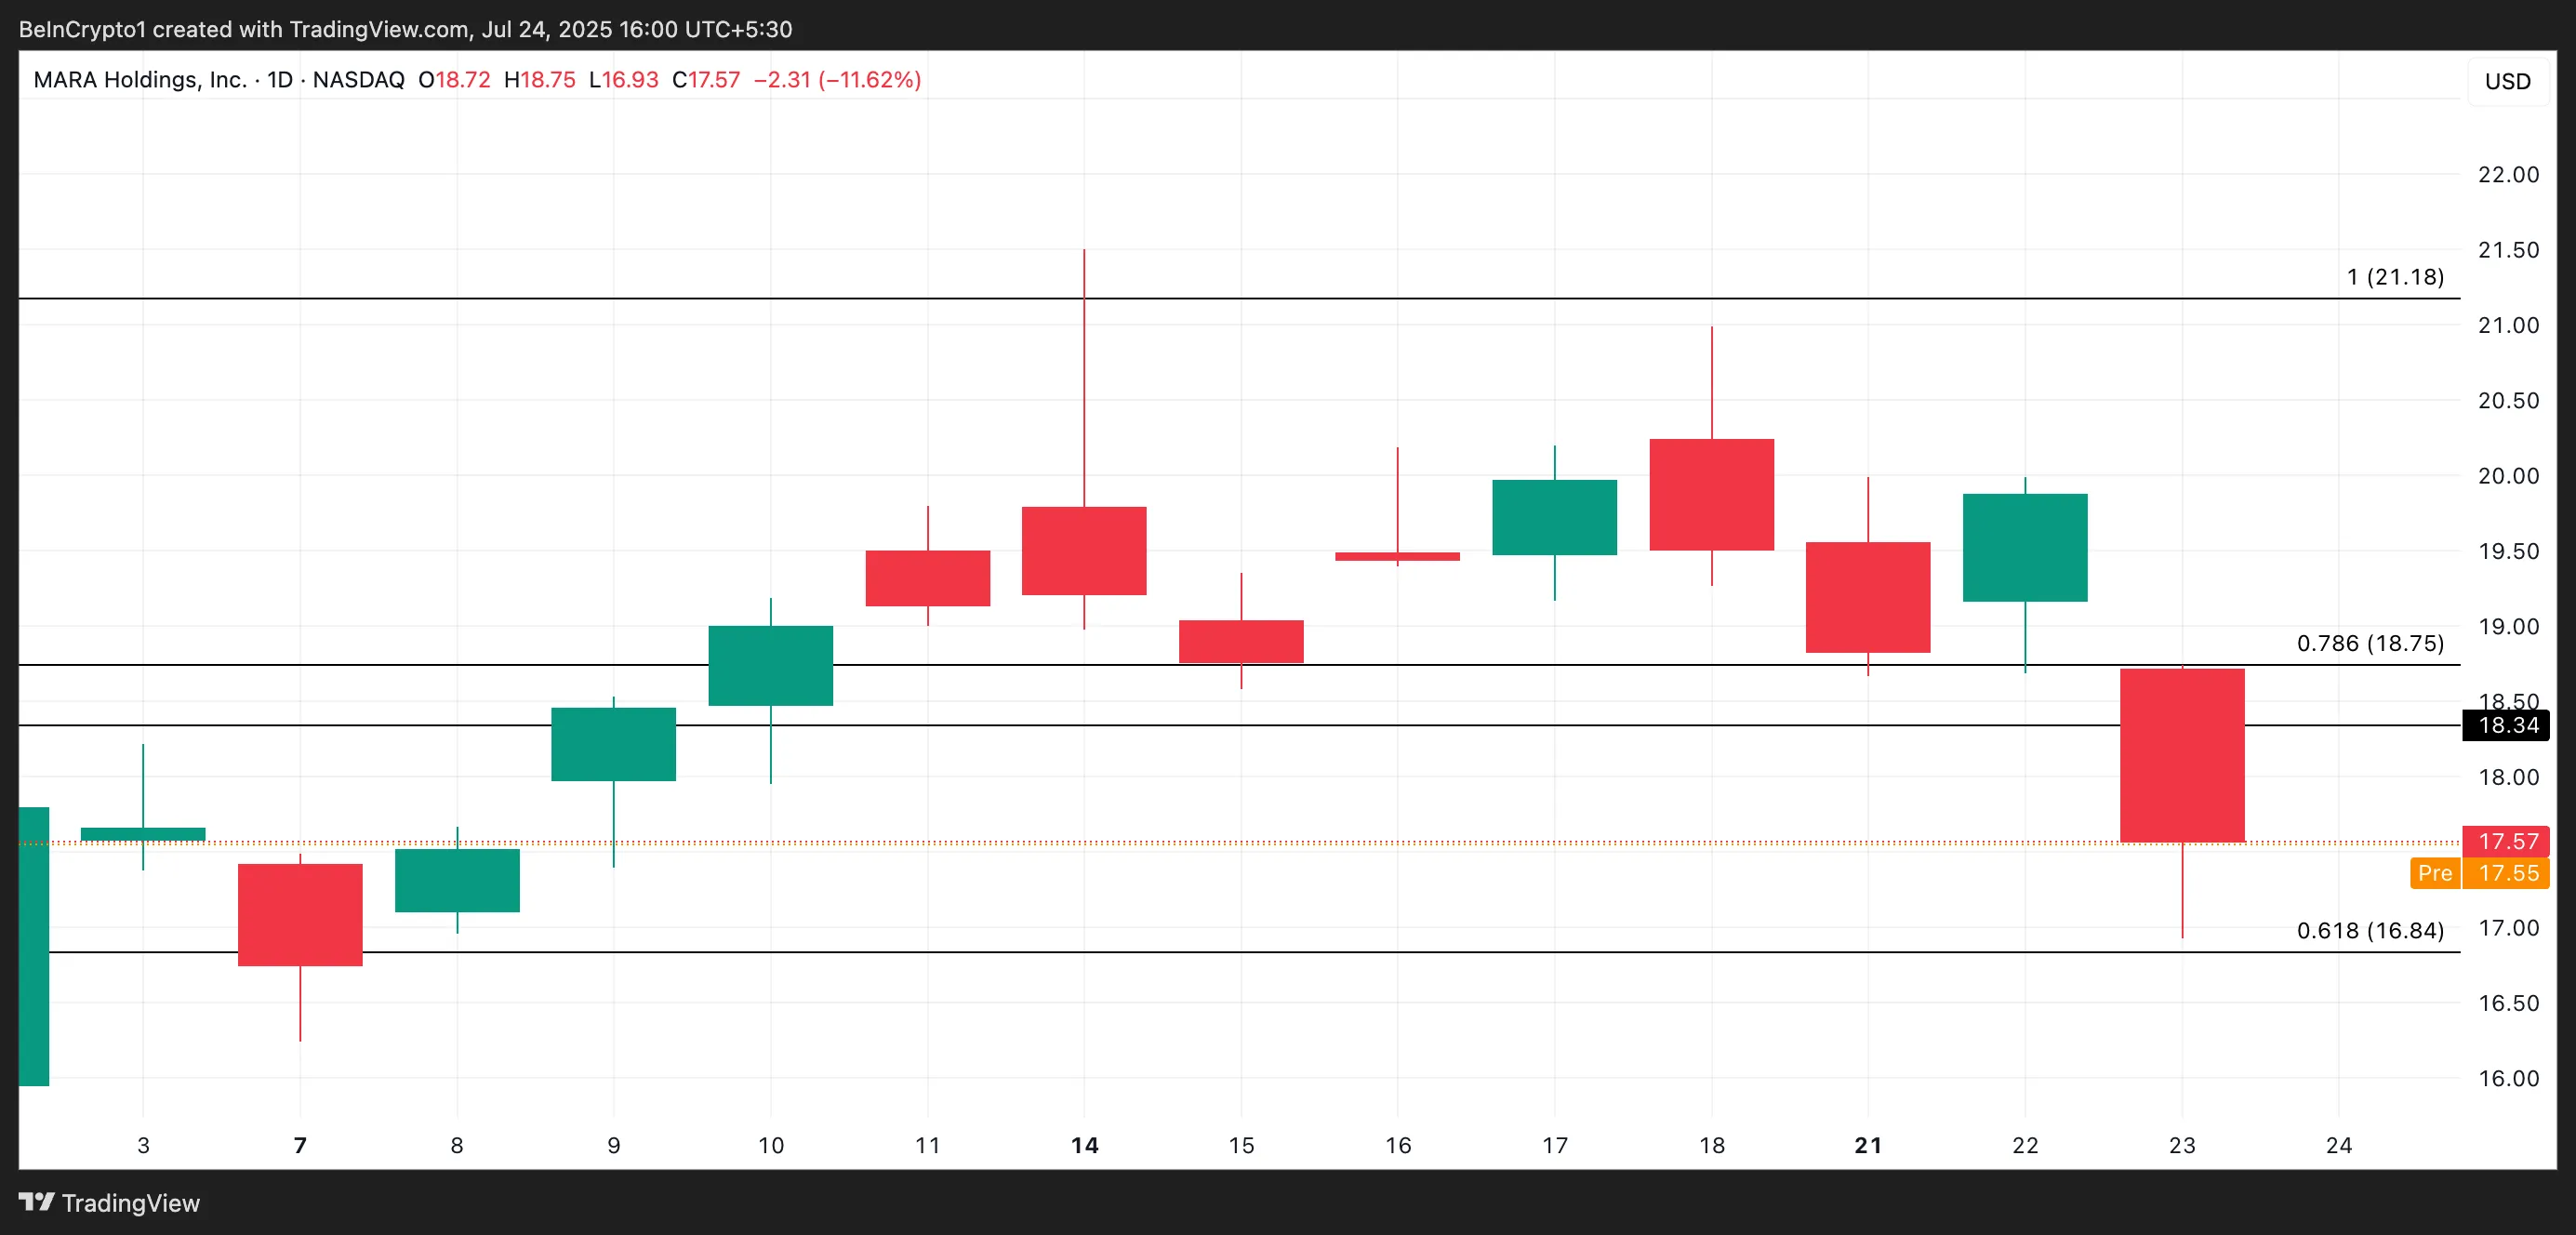Image resolution: width=2576 pixels, height=1235 pixels.
Task: Select the red candle on July 18
Action: click(1712, 494)
